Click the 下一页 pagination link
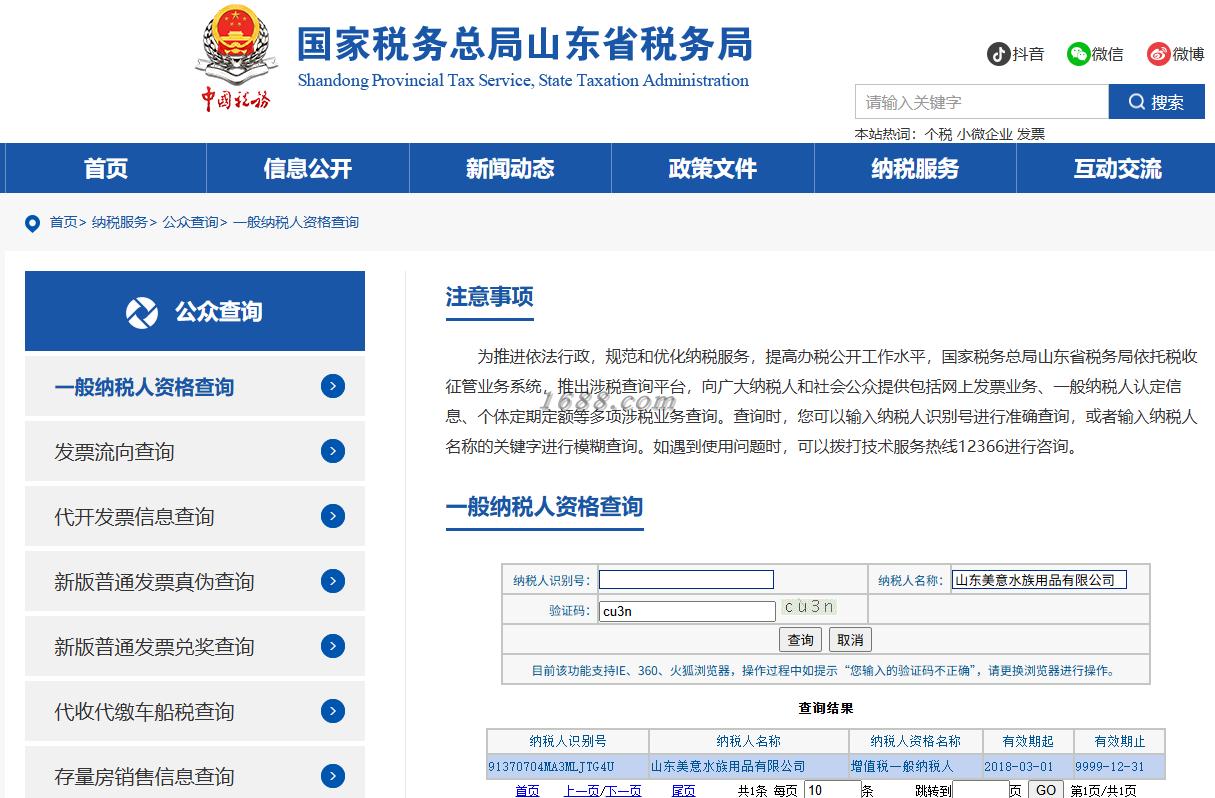 (x=623, y=791)
